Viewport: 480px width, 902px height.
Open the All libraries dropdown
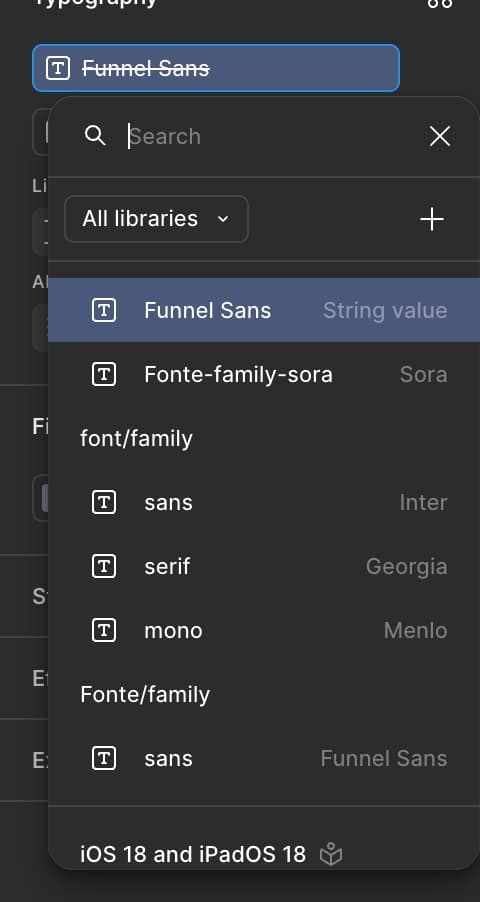click(x=156, y=219)
